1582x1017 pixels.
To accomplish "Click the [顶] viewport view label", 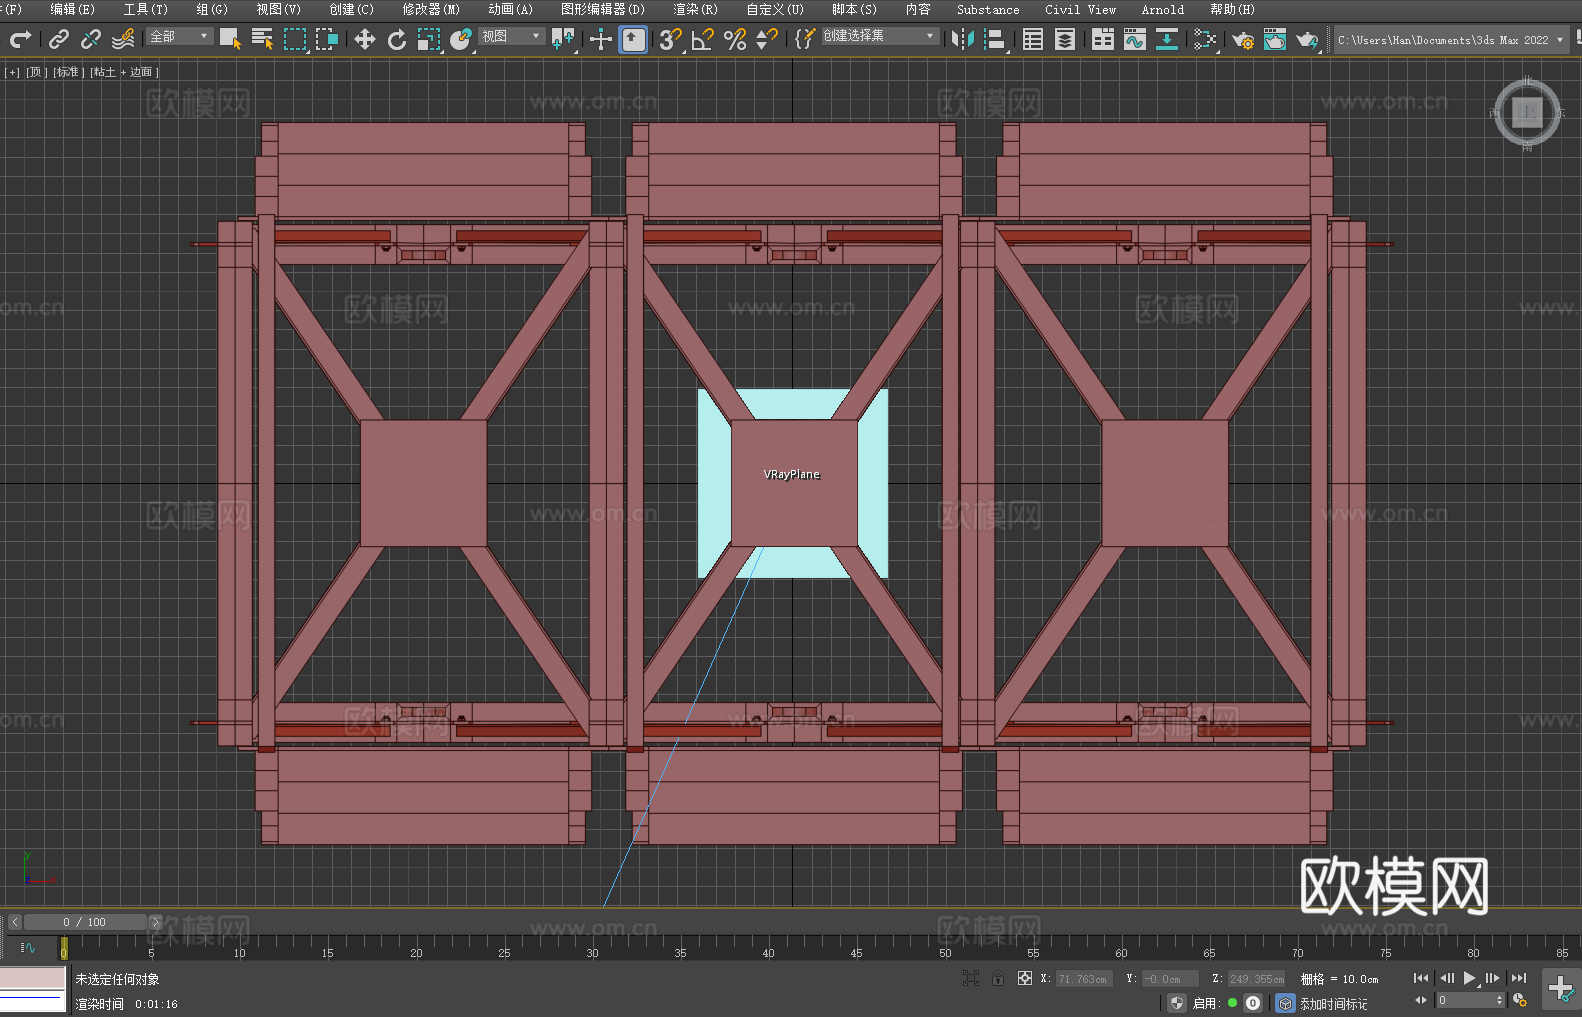I will [36, 72].
